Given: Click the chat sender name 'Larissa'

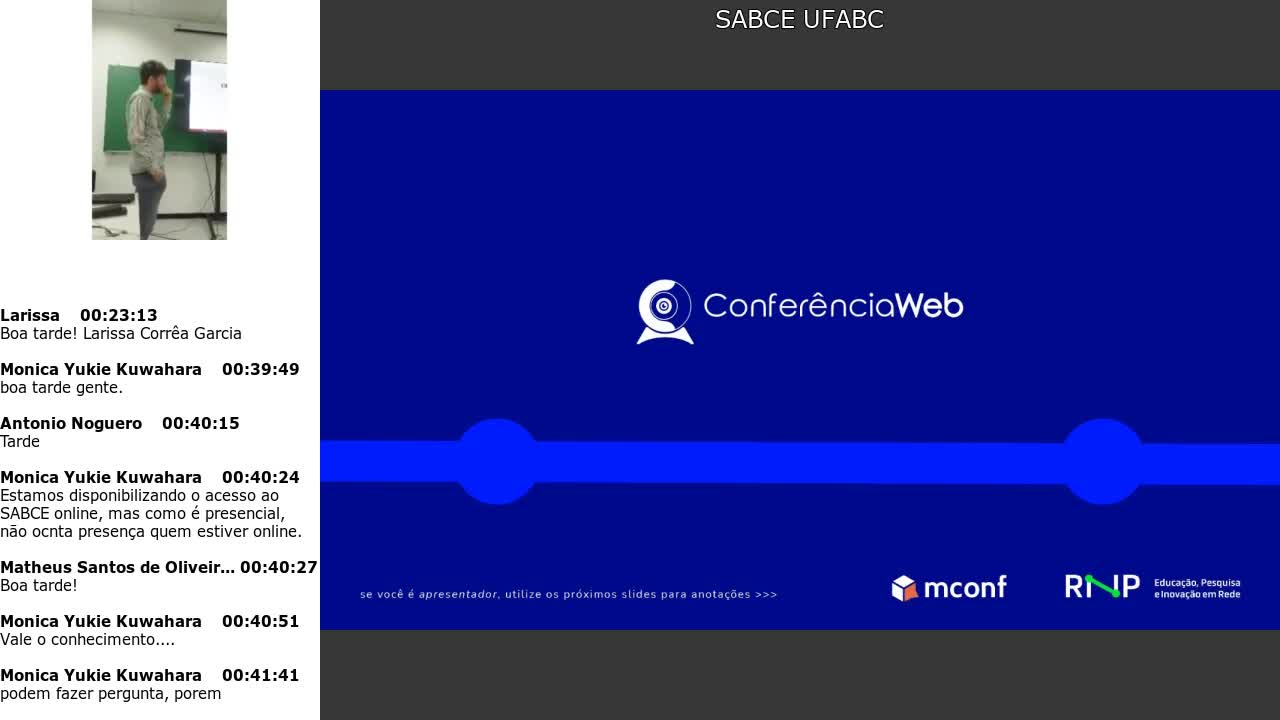Looking at the screenshot, I should (x=30, y=316).
